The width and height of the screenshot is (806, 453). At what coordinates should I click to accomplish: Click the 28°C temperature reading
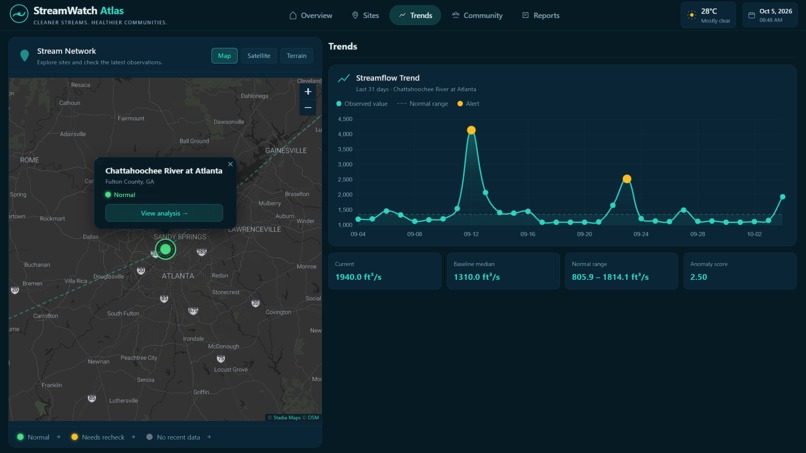[x=709, y=11]
